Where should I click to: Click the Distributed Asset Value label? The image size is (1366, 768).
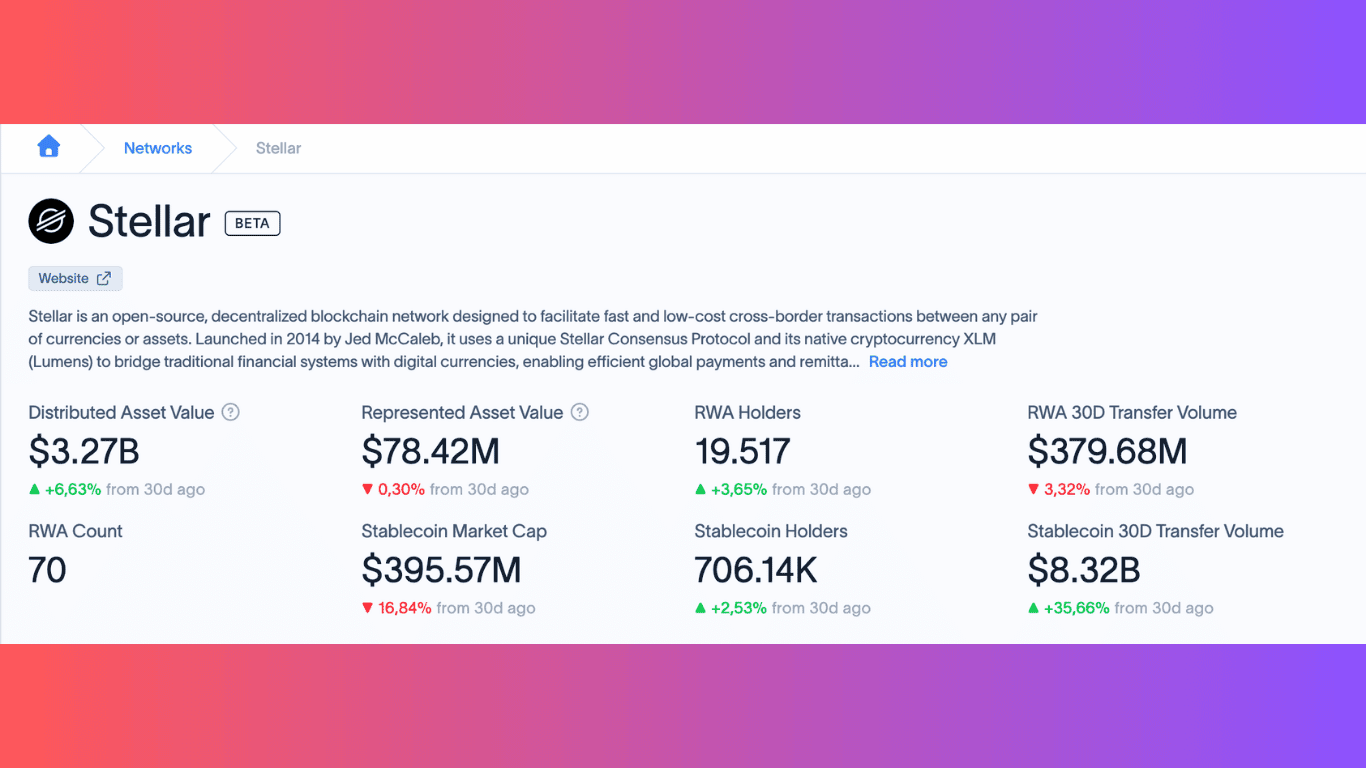(x=121, y=412)
